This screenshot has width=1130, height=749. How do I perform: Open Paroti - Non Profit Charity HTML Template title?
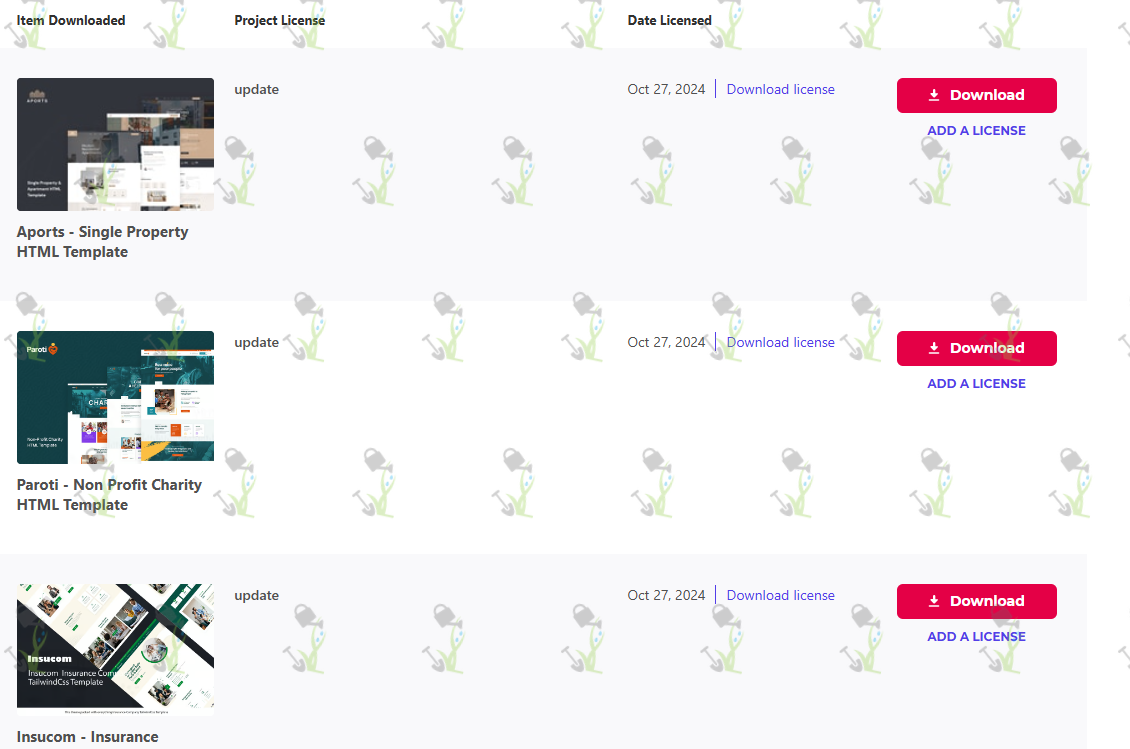click(109, 495)
